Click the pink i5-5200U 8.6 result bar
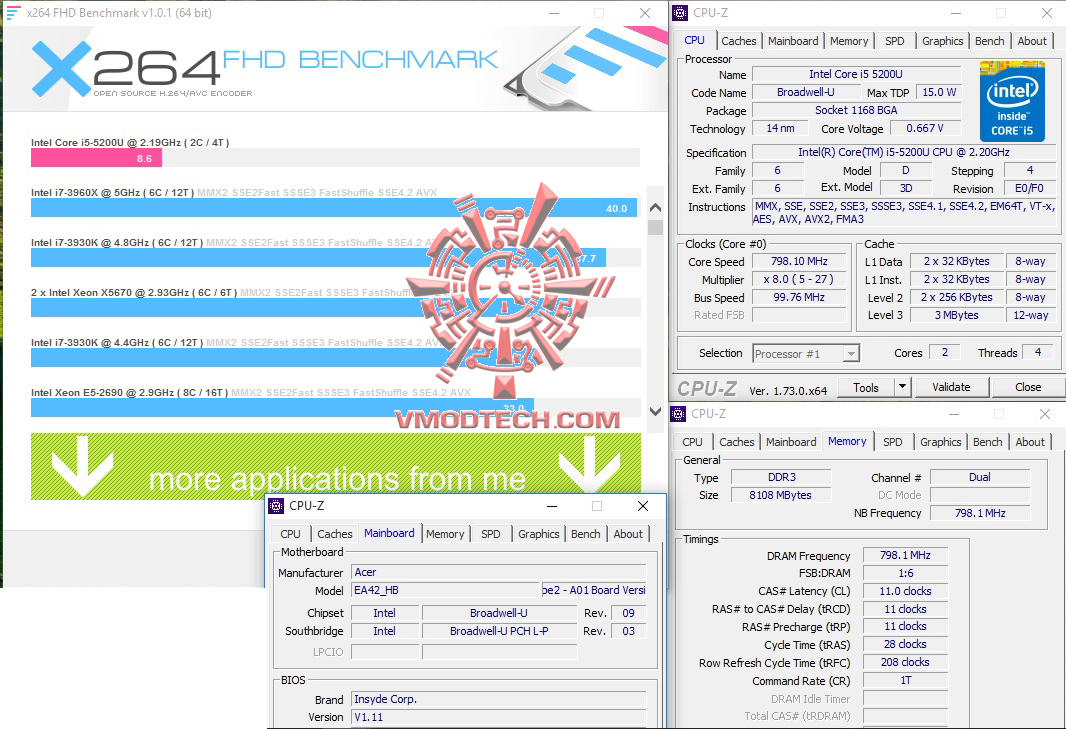The image size is (1066, 729). coord(96,158)
